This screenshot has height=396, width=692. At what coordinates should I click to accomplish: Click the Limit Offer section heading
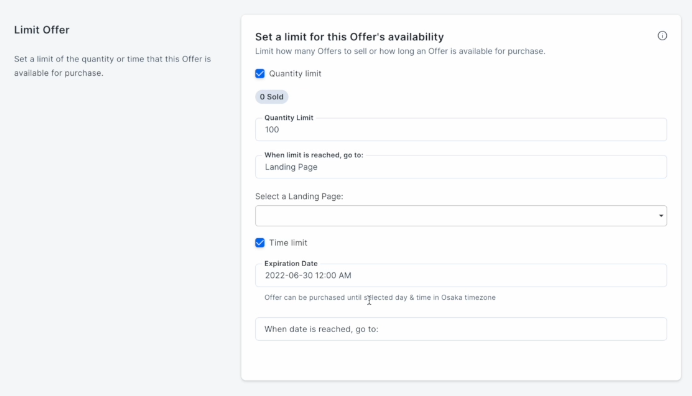(x=41, y=30)
